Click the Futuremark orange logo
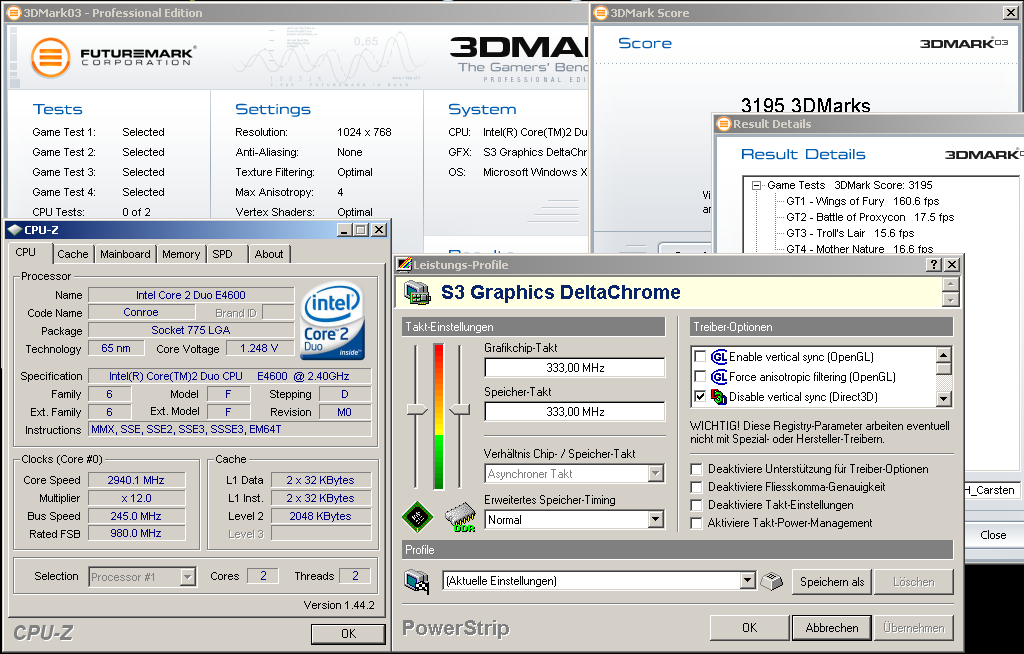The image size is (1024, 654). coord(50,57)
